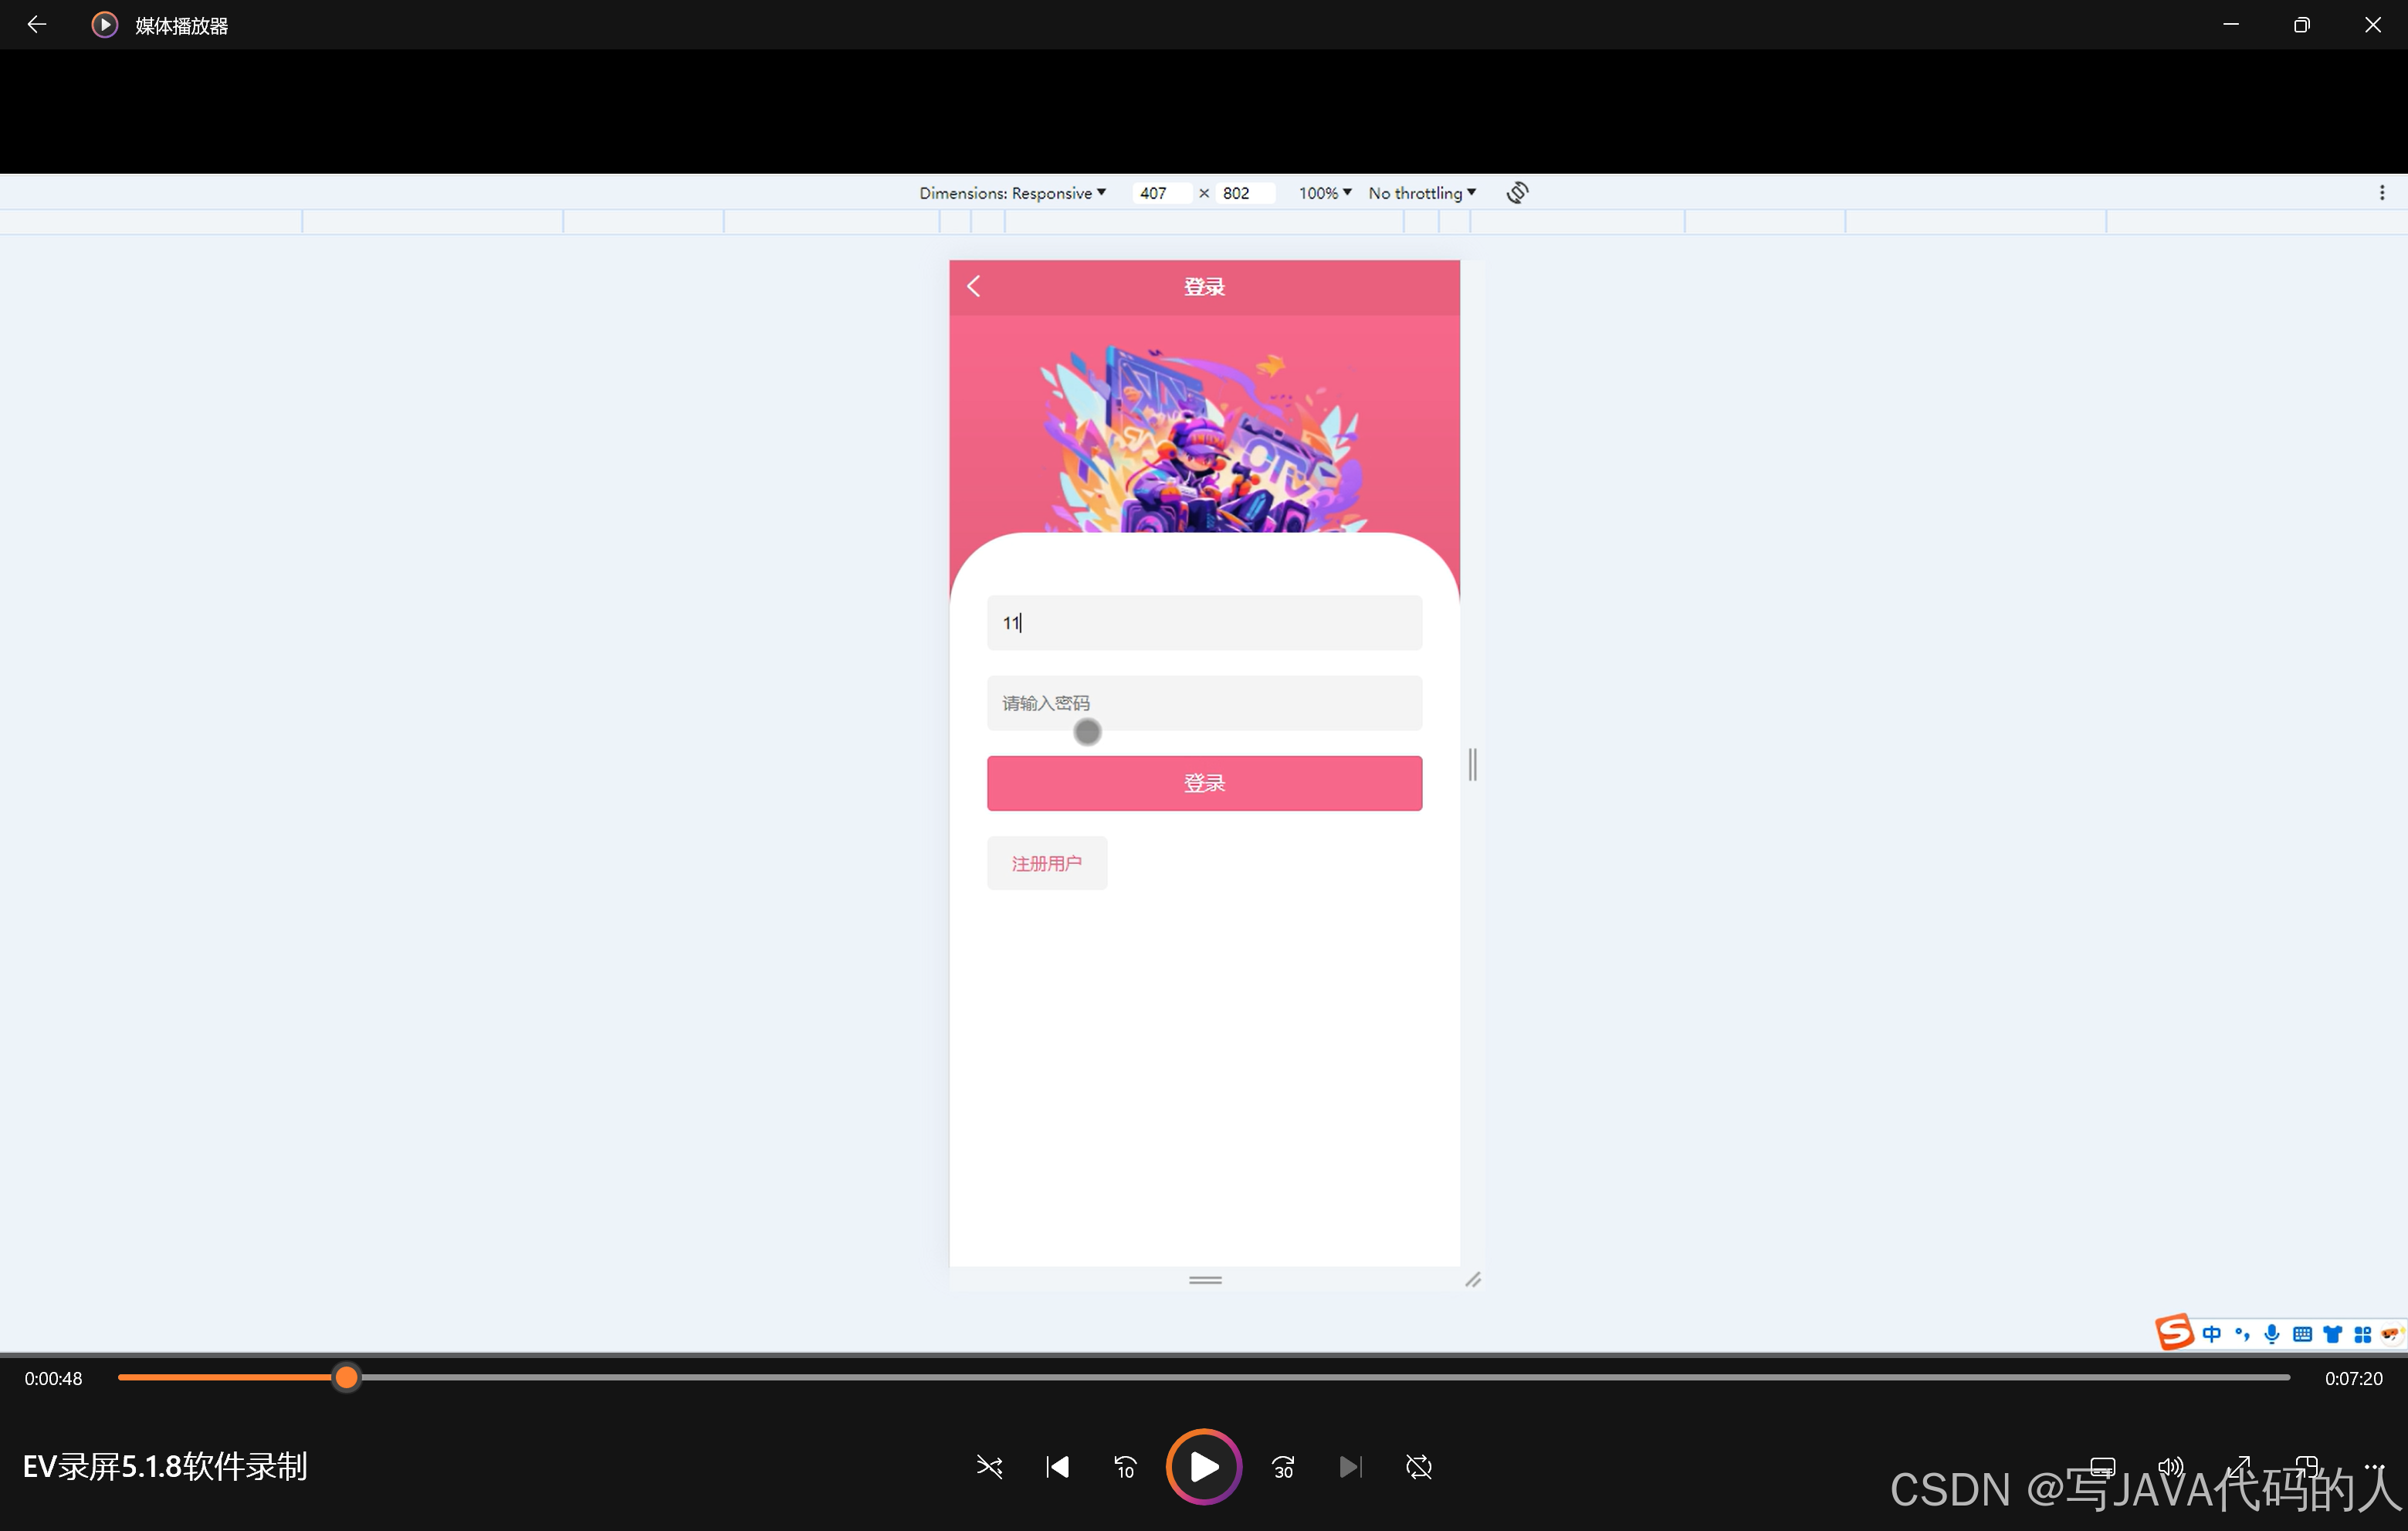
Task: Enter fullscreen mode
Action: 2238,1466
